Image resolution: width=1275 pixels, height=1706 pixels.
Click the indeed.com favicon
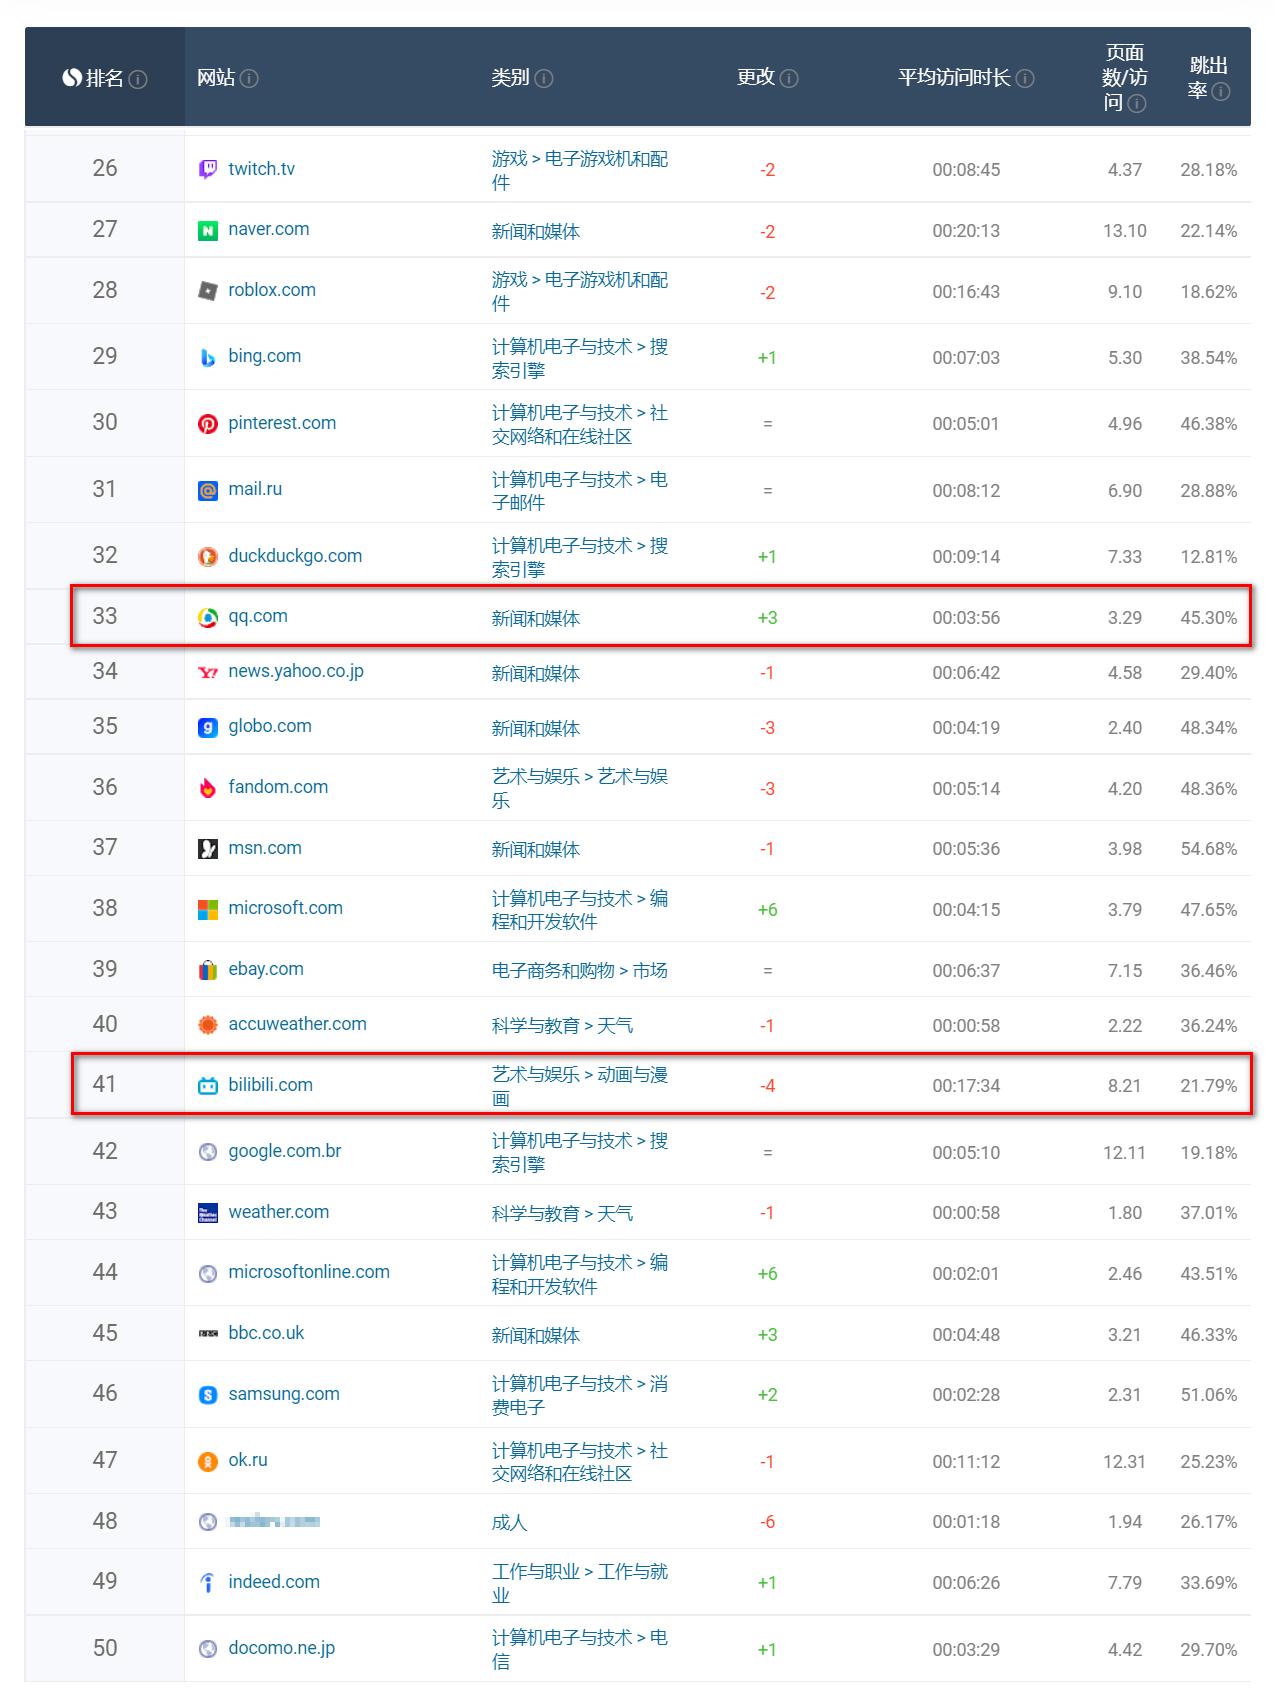click(x=208, y=1583)
